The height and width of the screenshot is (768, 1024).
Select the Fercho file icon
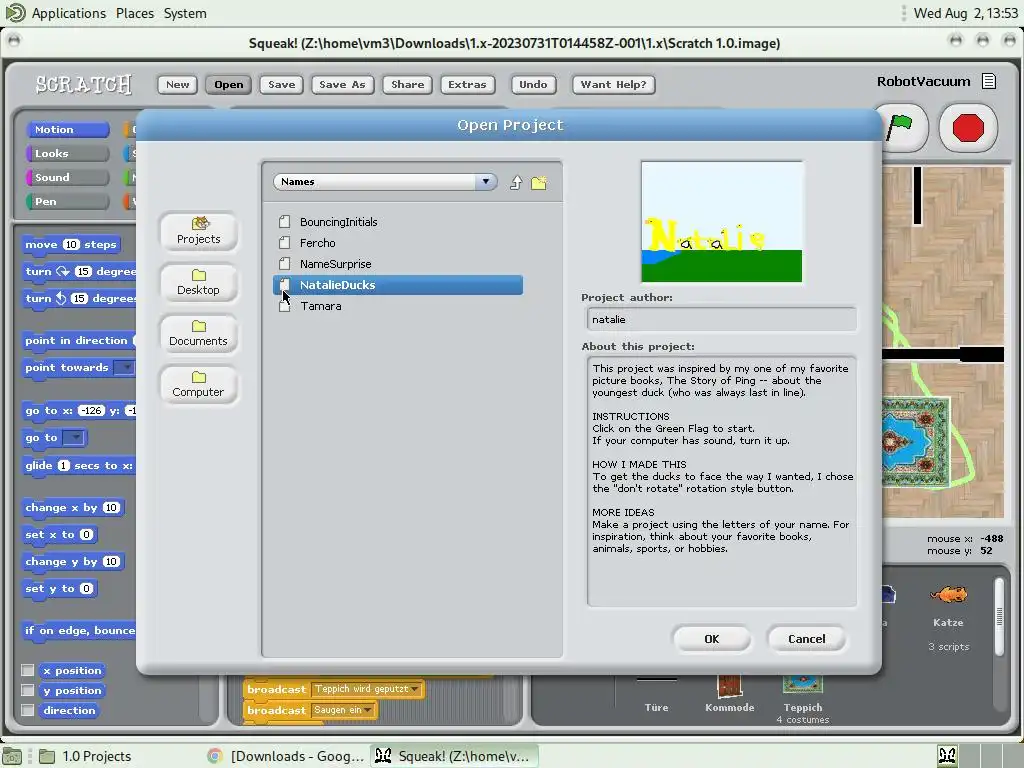pyautogui.click(x=285, y=243)
